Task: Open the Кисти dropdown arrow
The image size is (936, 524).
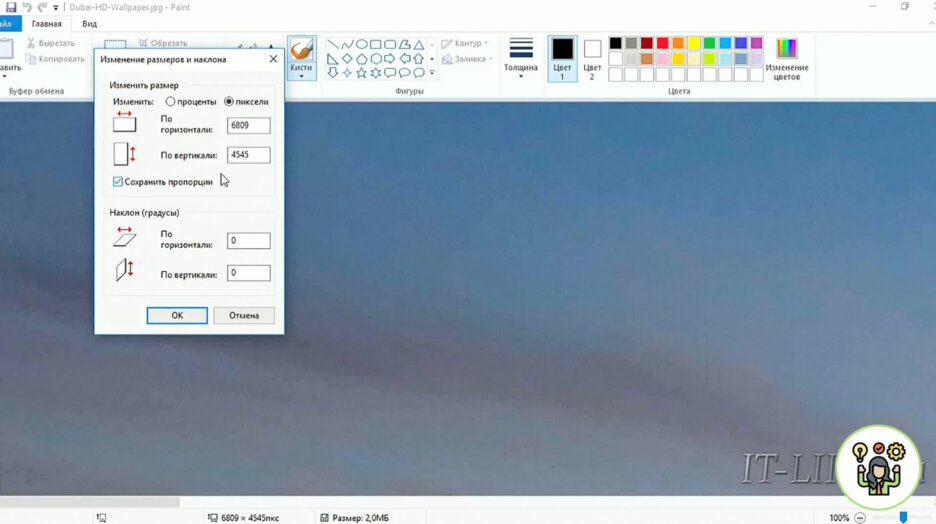Action: 301,76
